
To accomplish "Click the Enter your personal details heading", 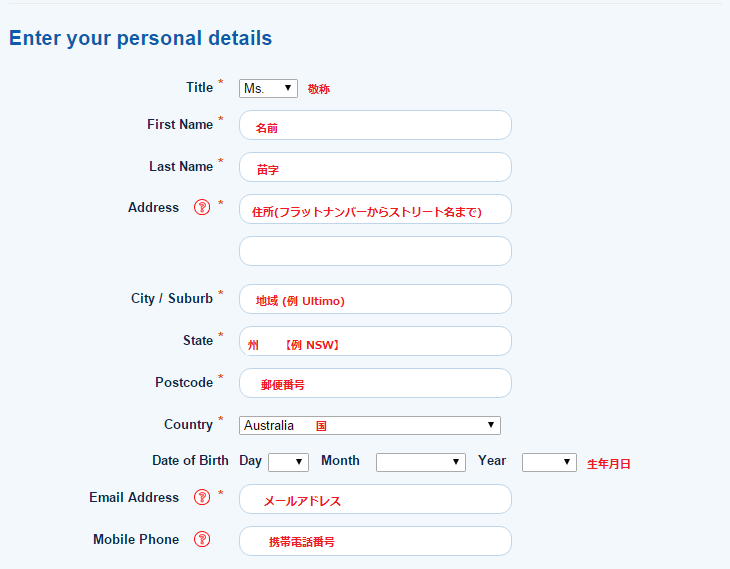I will pos(140,39).
